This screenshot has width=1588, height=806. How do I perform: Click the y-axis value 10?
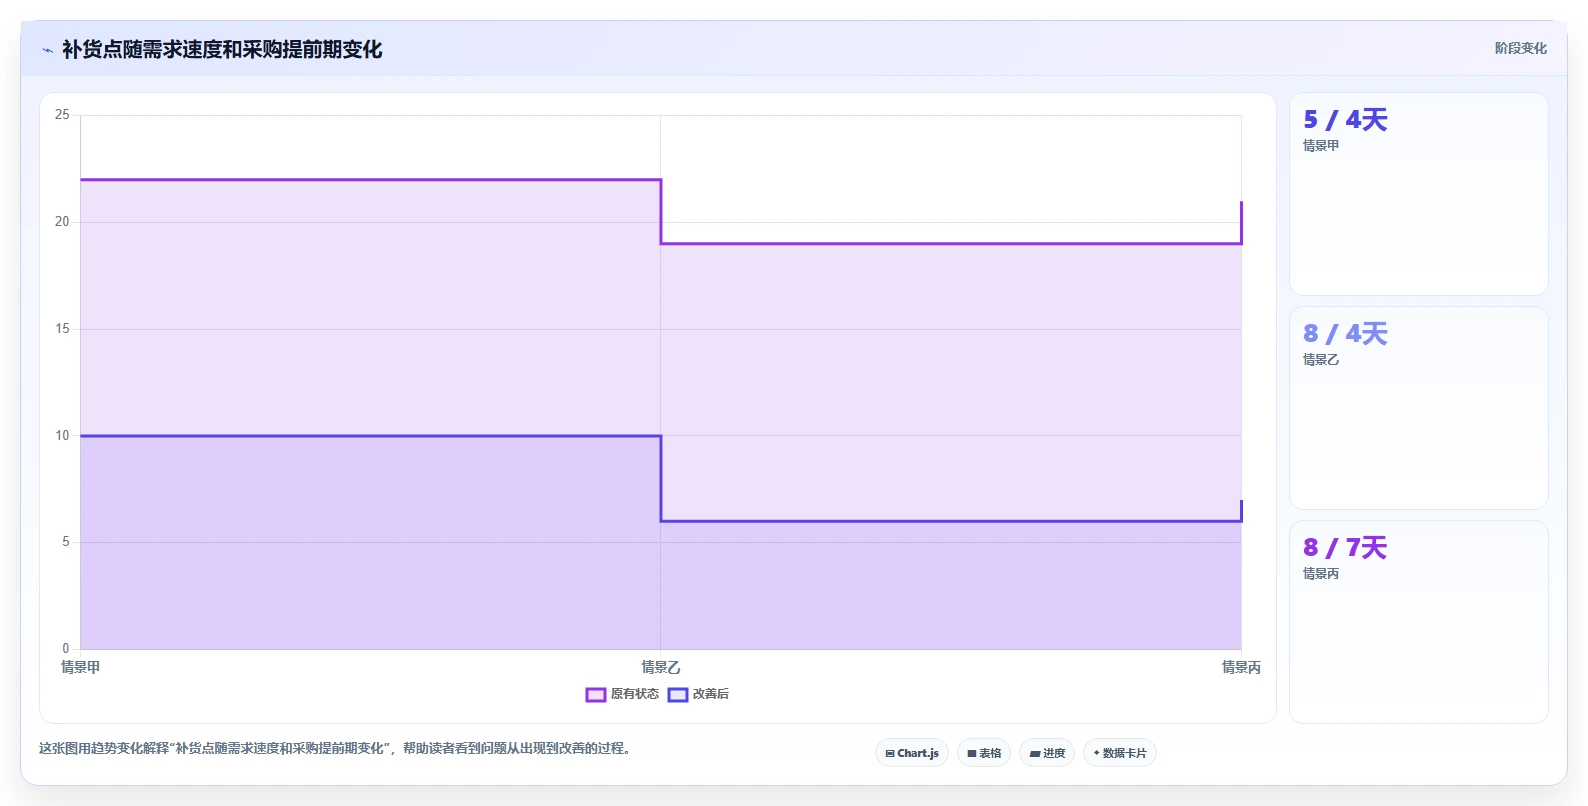pyautogui.click(x=62, y=436)
